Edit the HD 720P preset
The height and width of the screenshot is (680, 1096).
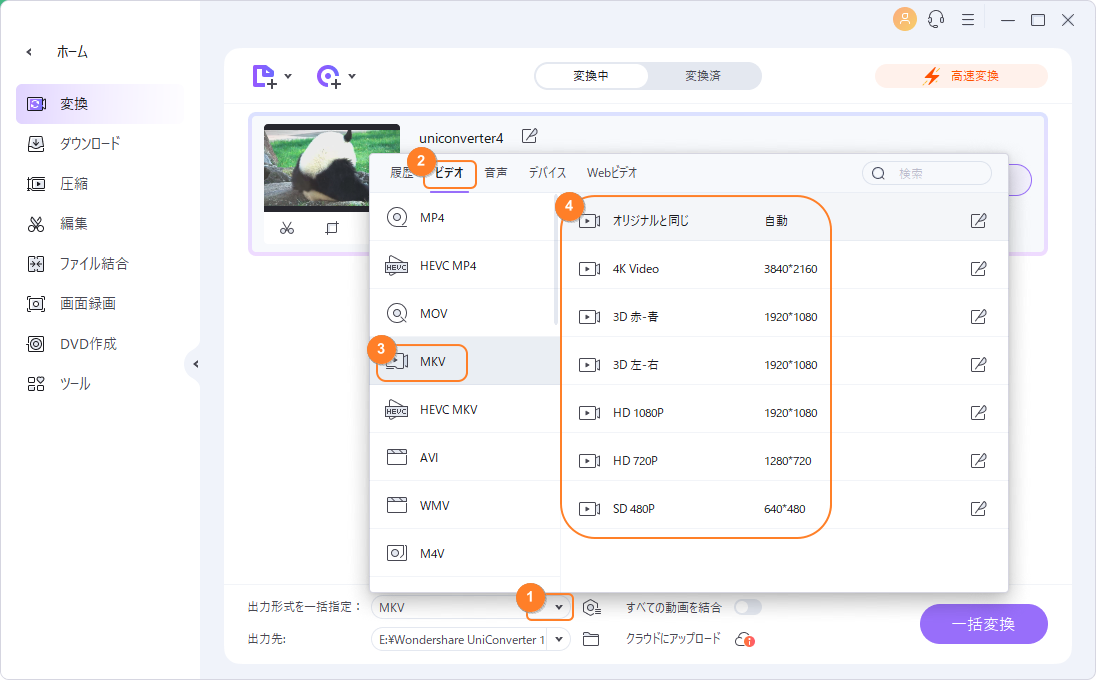tap(979, 461)
